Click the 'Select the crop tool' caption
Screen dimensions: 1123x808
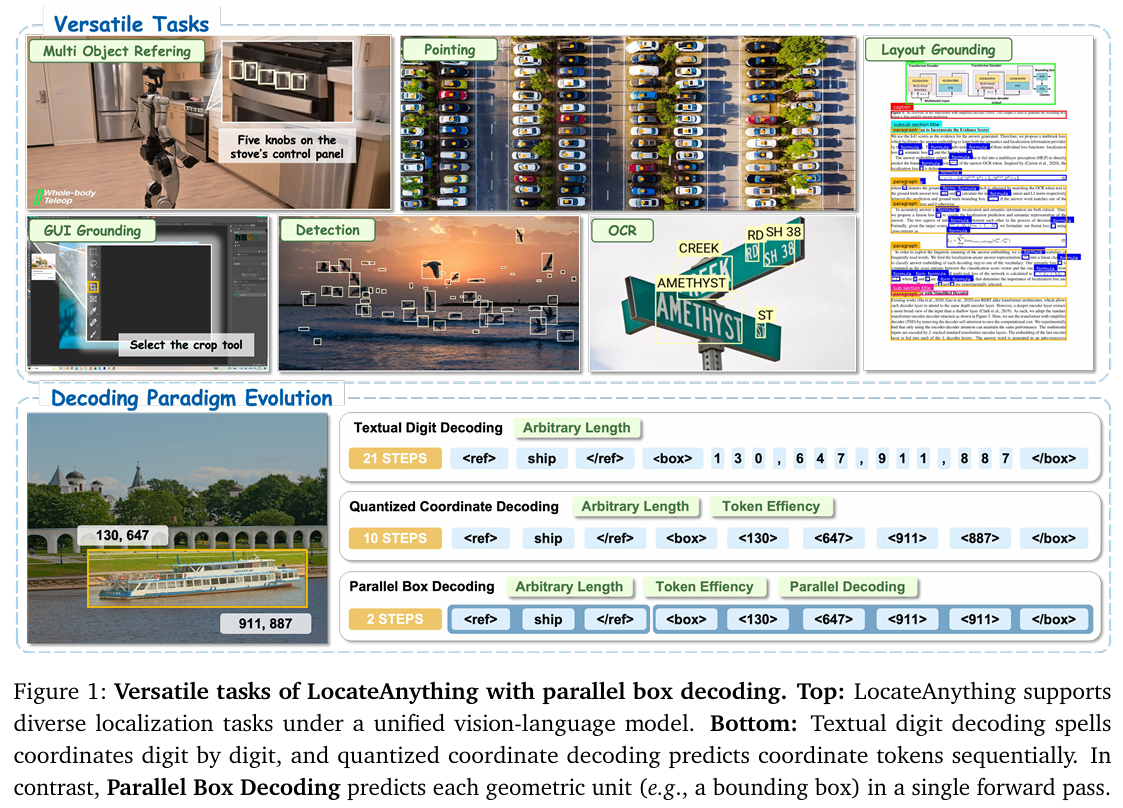pos(186,345)
